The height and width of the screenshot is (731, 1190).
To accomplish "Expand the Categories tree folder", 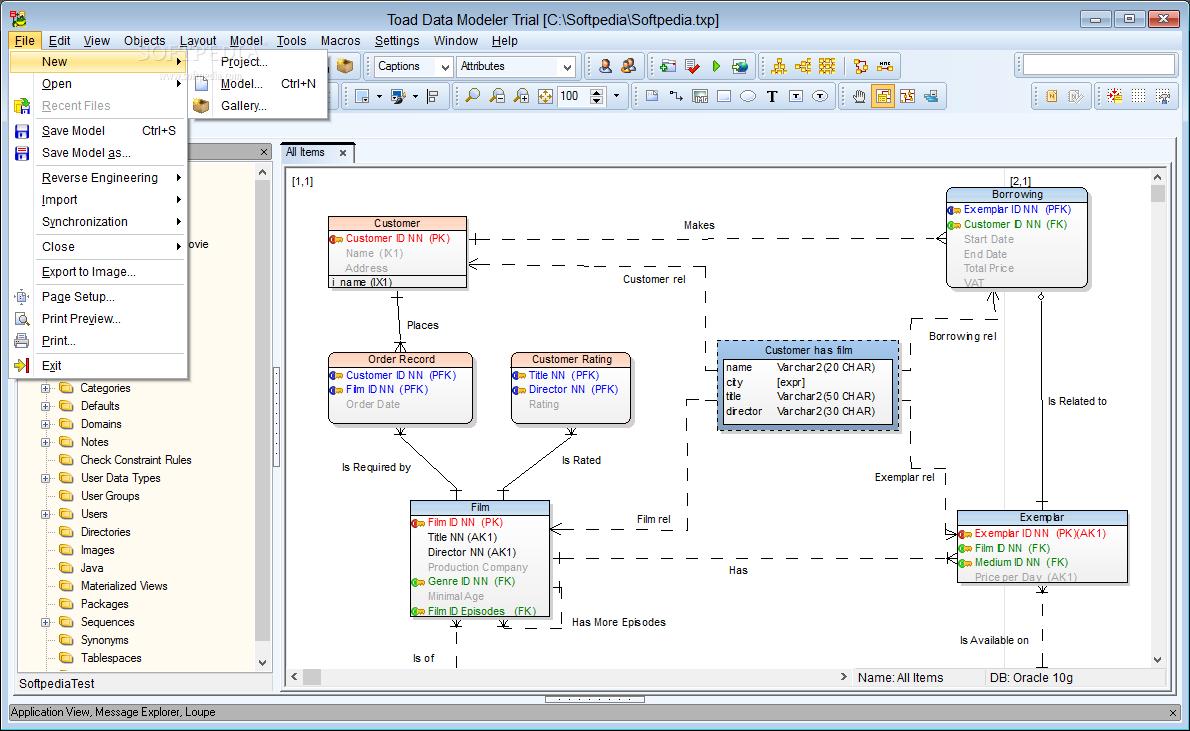I will click(46, 388).
